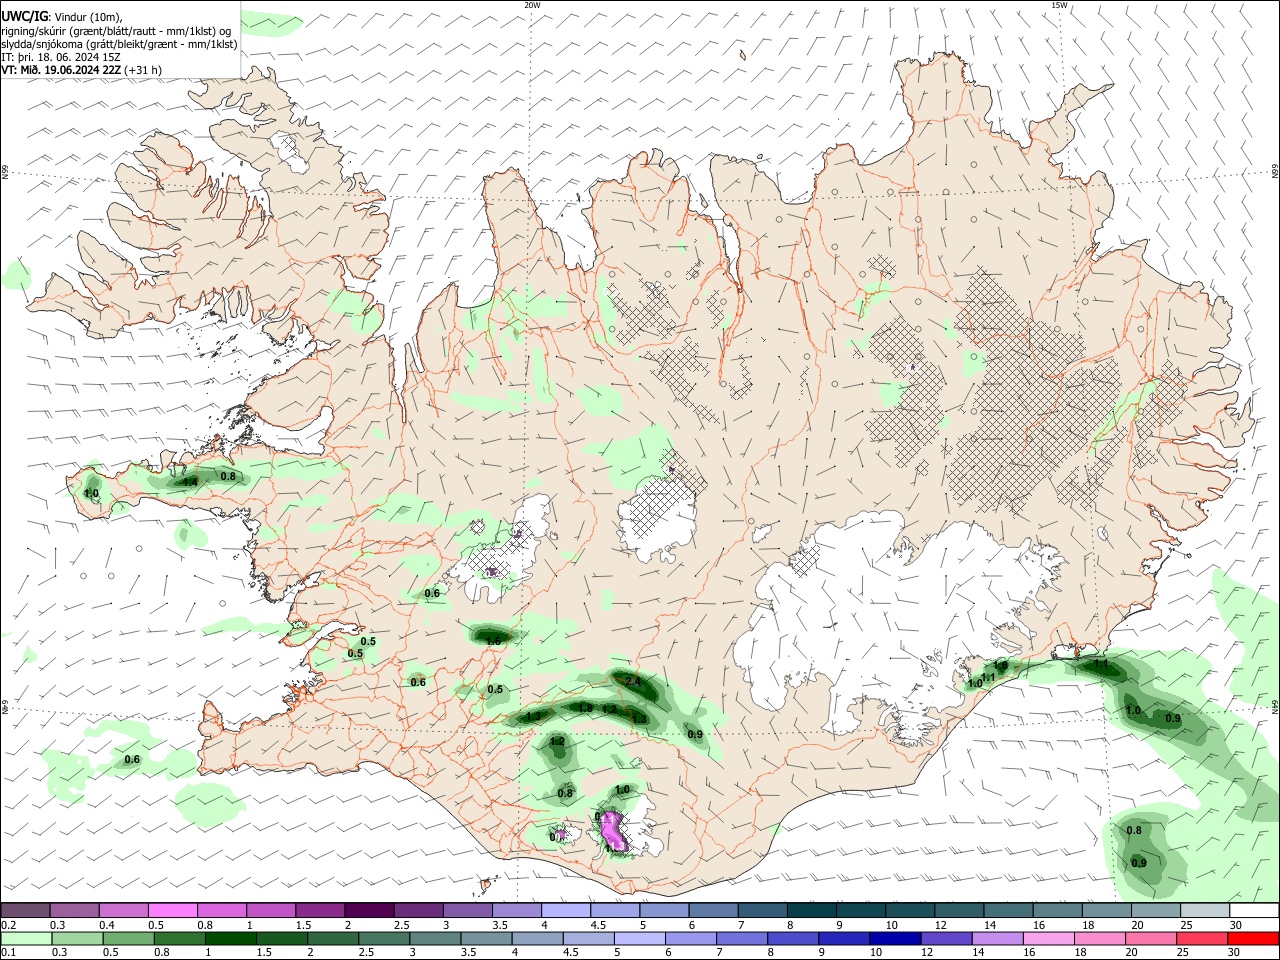Image resolution: width=1280 pixels, height=960 pixels.
Task: Click the '0.1' label in the rain legend
Action: pyautogui.click(x=8, y=953)
